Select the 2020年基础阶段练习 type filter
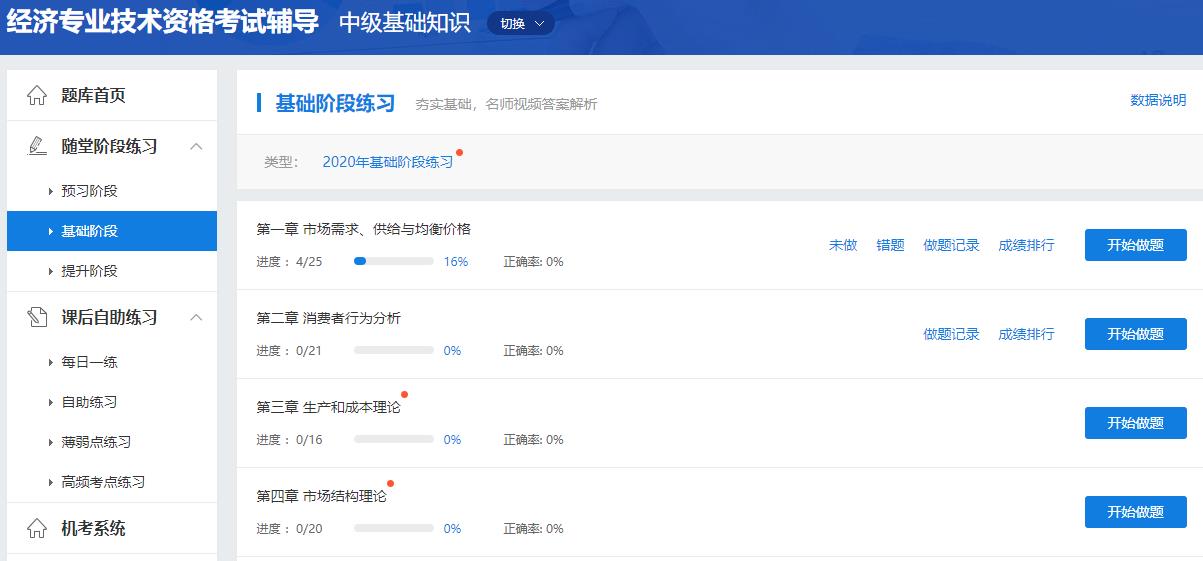The height and width of the screenshot is (561, 1203). pos(387,162)
